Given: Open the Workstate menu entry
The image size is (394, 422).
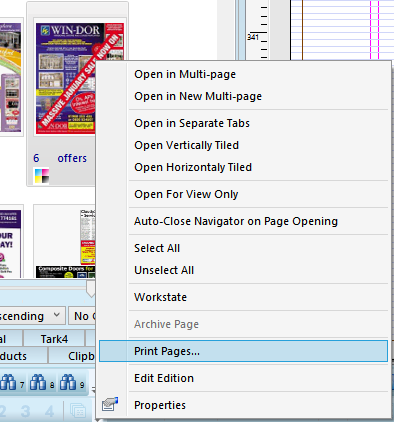Looking at the screenshot, I should [x=160, y=297].
